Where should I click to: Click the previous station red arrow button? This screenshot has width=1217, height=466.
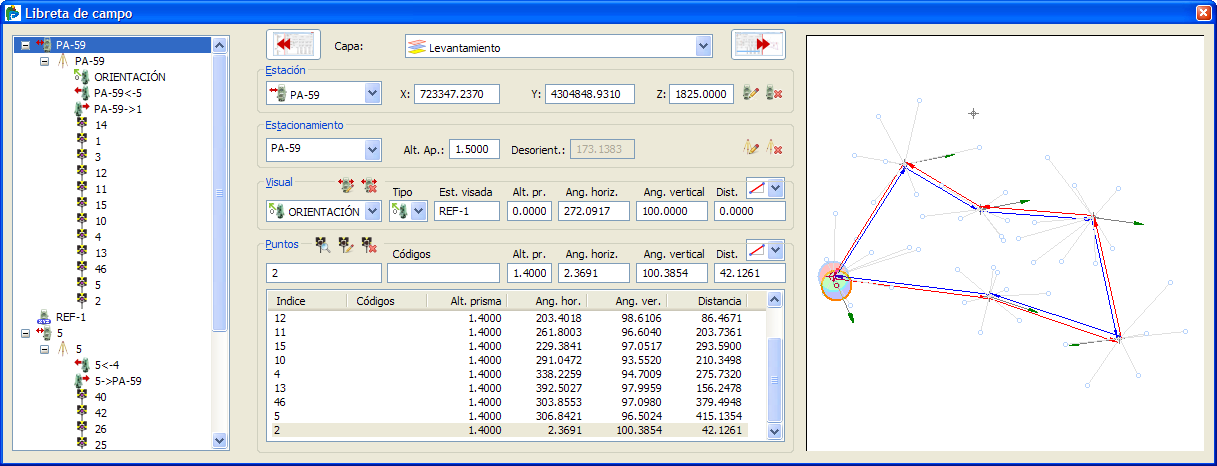pos(293,46)
